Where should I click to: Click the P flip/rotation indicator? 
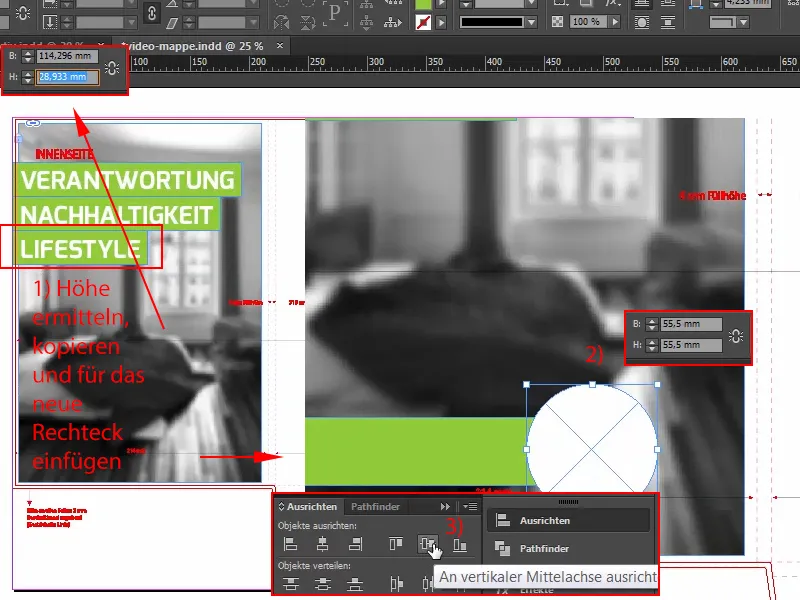[335, 14]
